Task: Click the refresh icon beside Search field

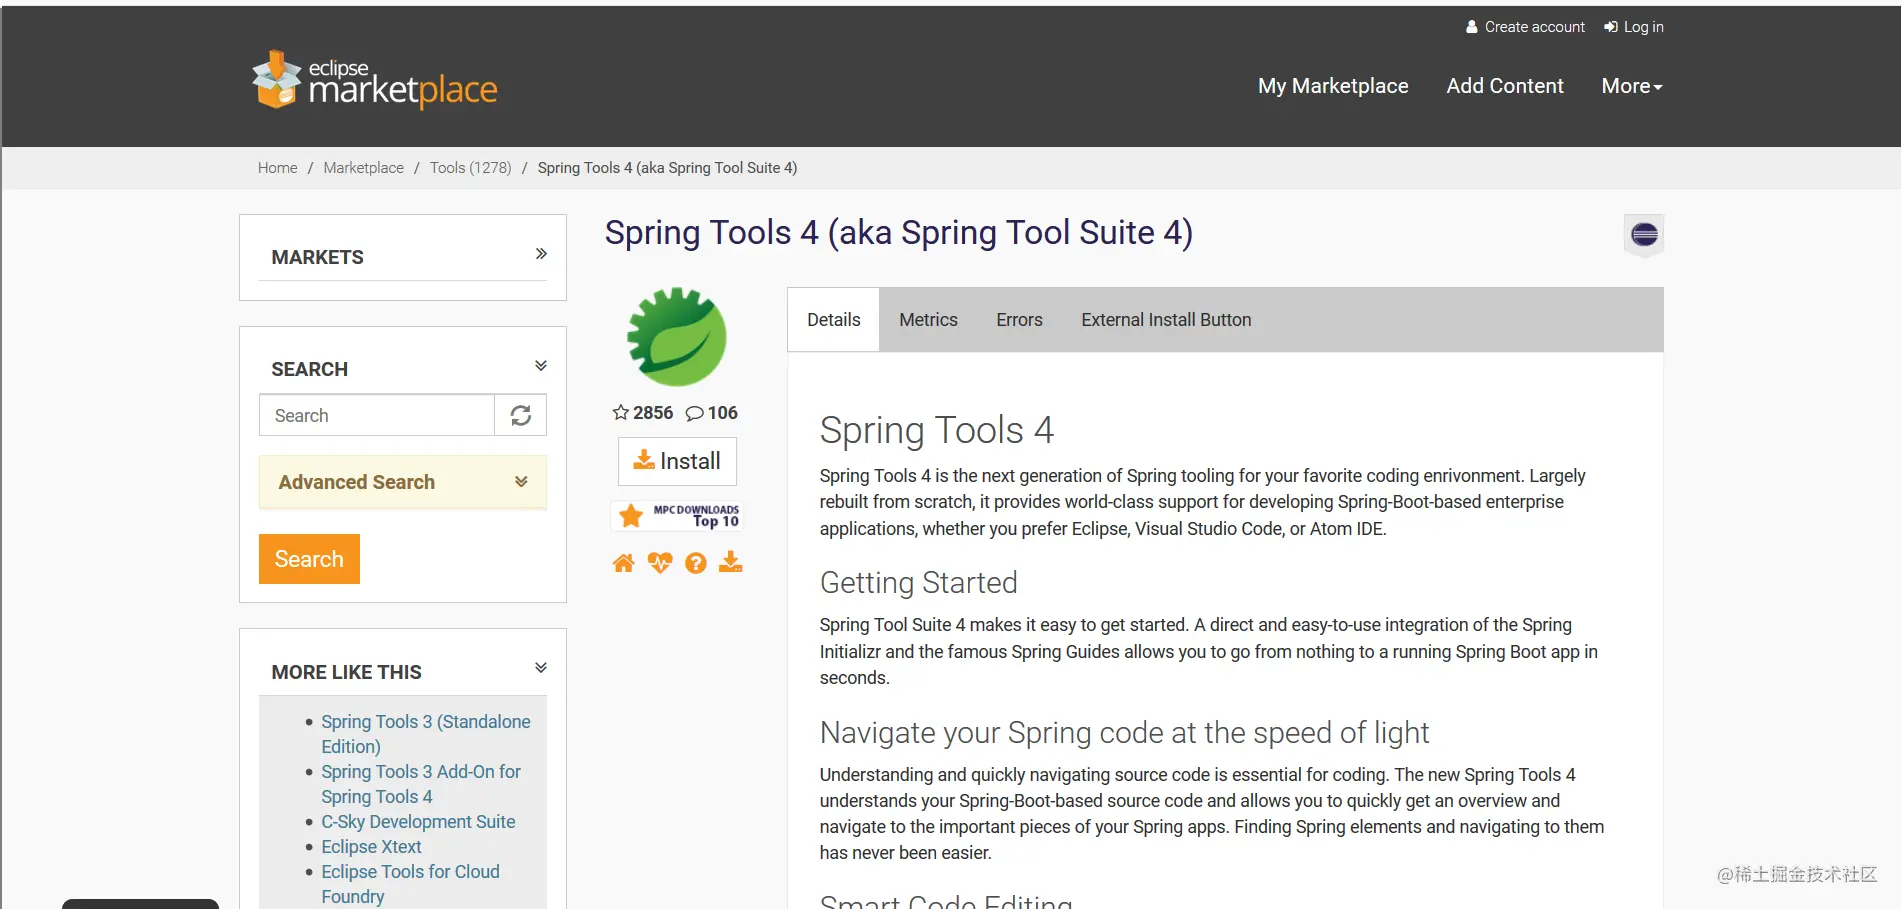Action: tap(521, 415)
